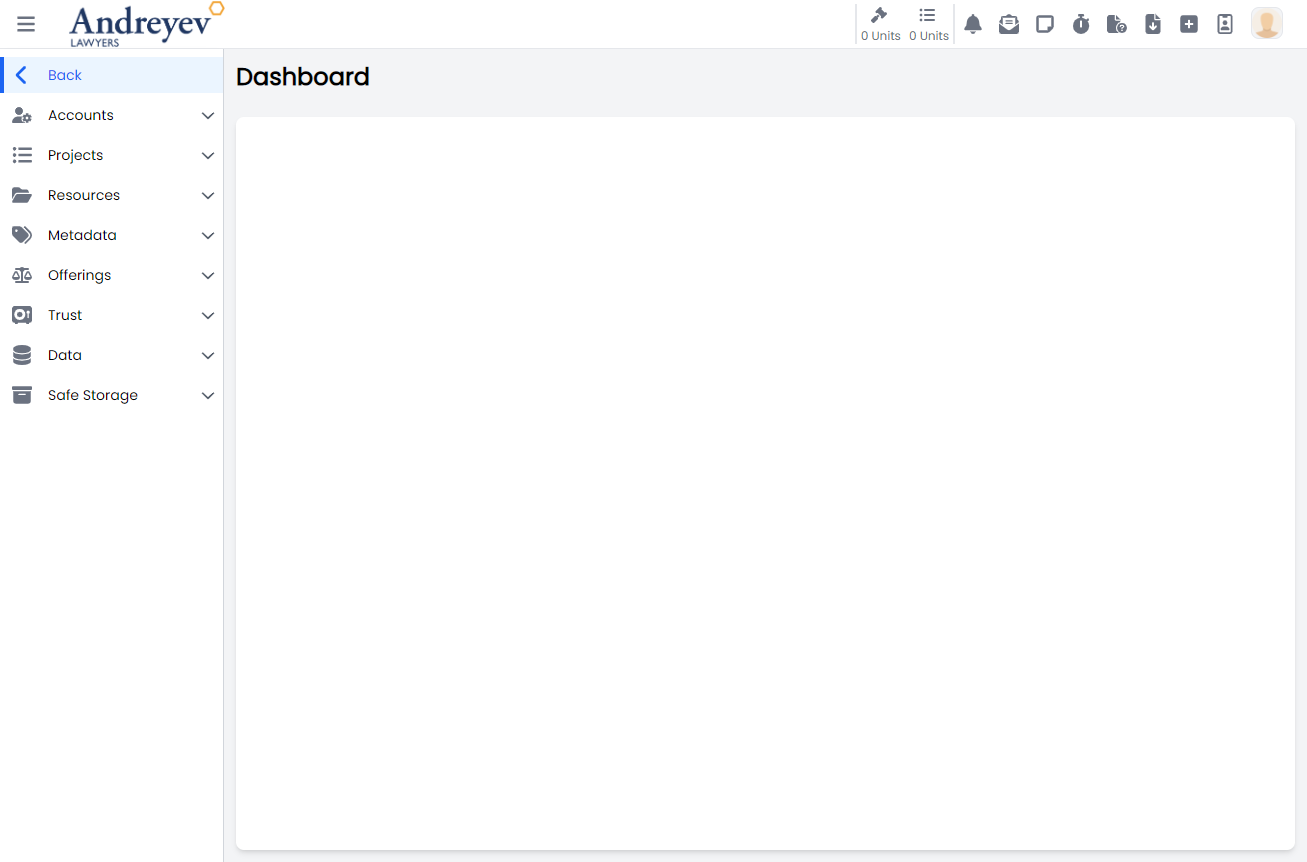Open the notifications bell
The width and height of the screenshot is (1307, 862).
[x=973, y=24]
